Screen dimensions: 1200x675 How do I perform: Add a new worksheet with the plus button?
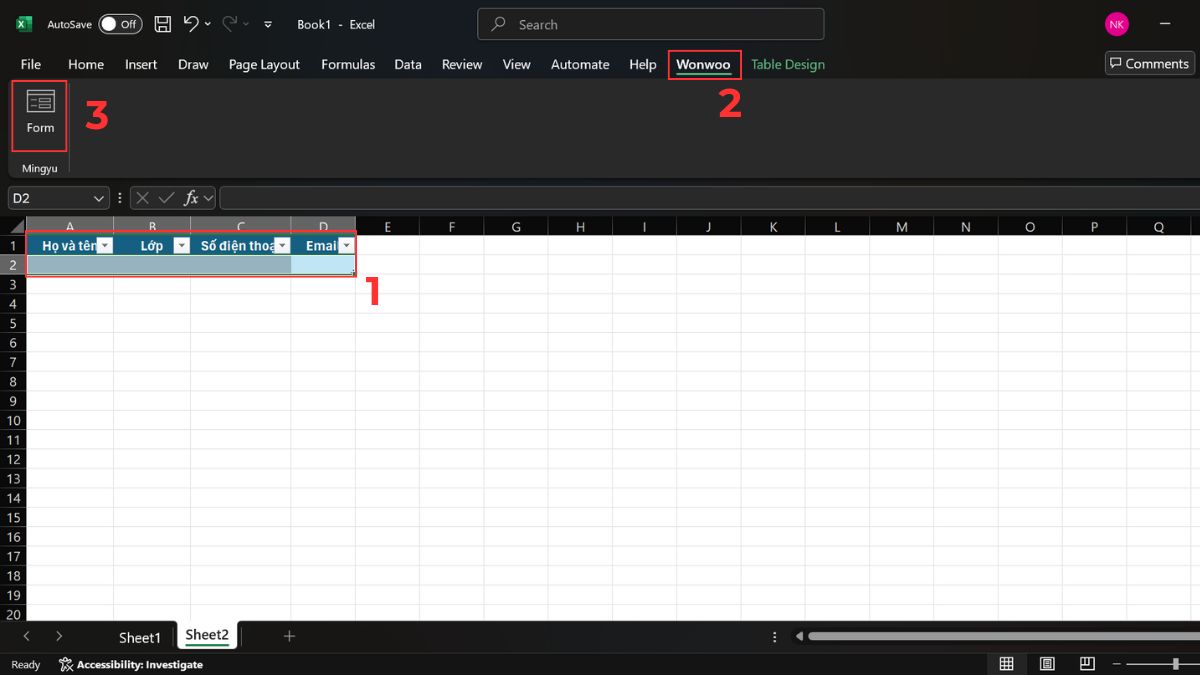click(x=289, y=636)
